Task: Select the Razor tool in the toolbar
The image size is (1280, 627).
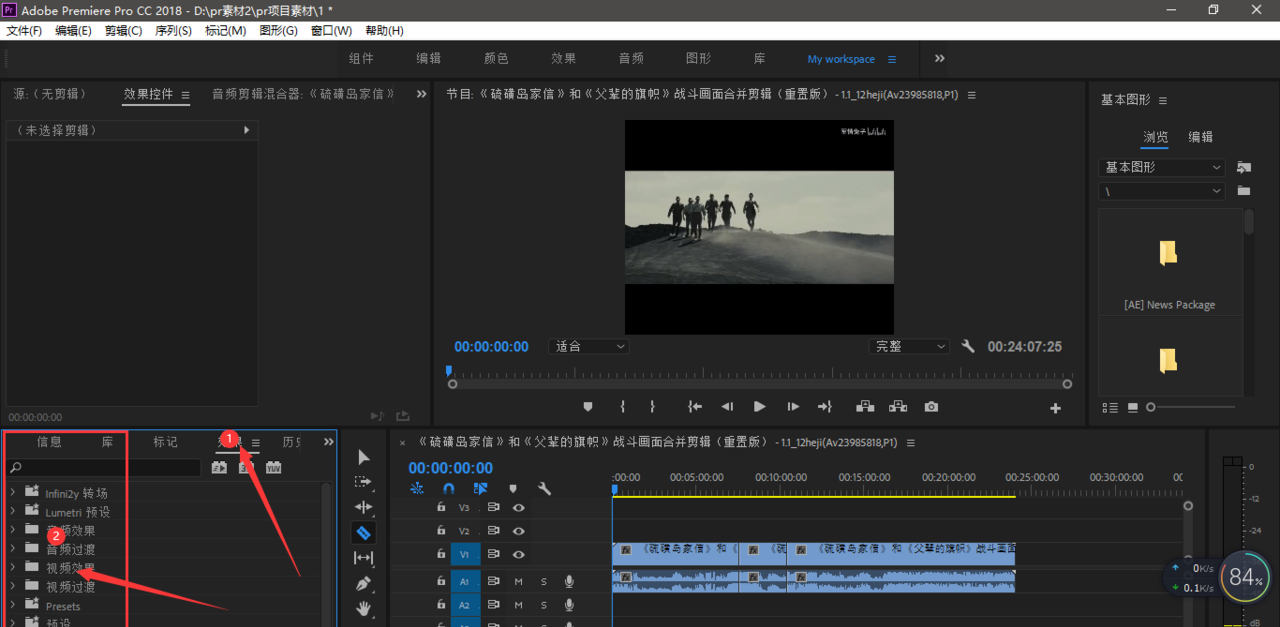Action: point(363,533)
